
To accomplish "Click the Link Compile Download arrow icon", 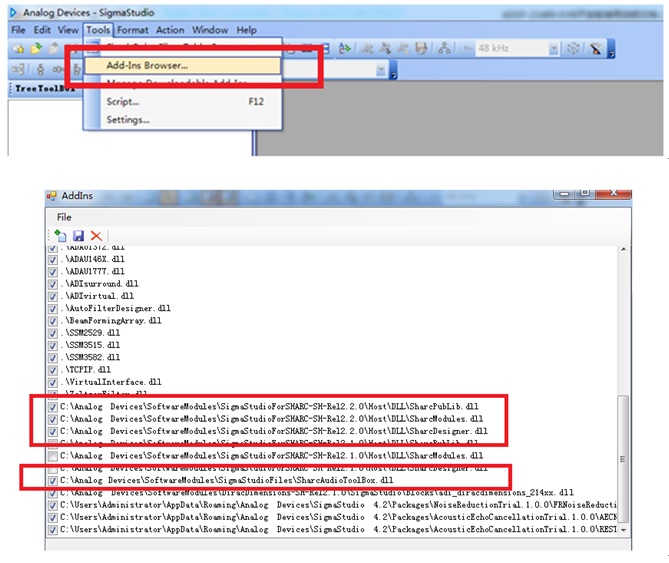I will [344, 49].
